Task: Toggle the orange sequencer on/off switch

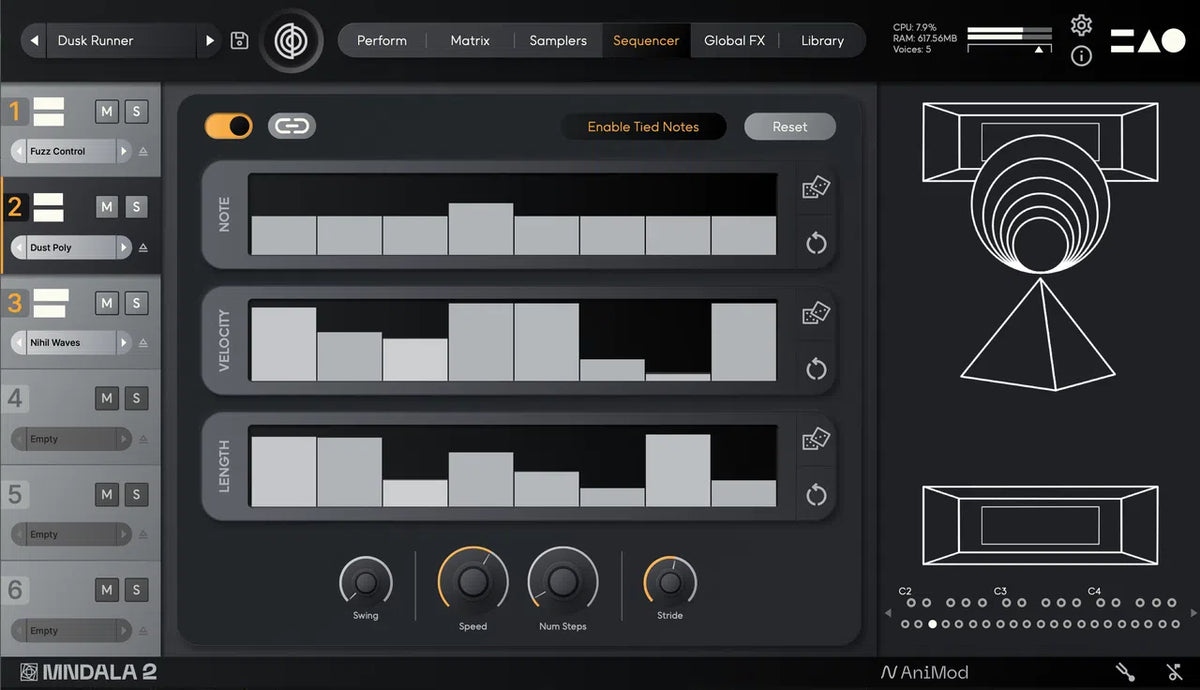Action: [229, 126]
